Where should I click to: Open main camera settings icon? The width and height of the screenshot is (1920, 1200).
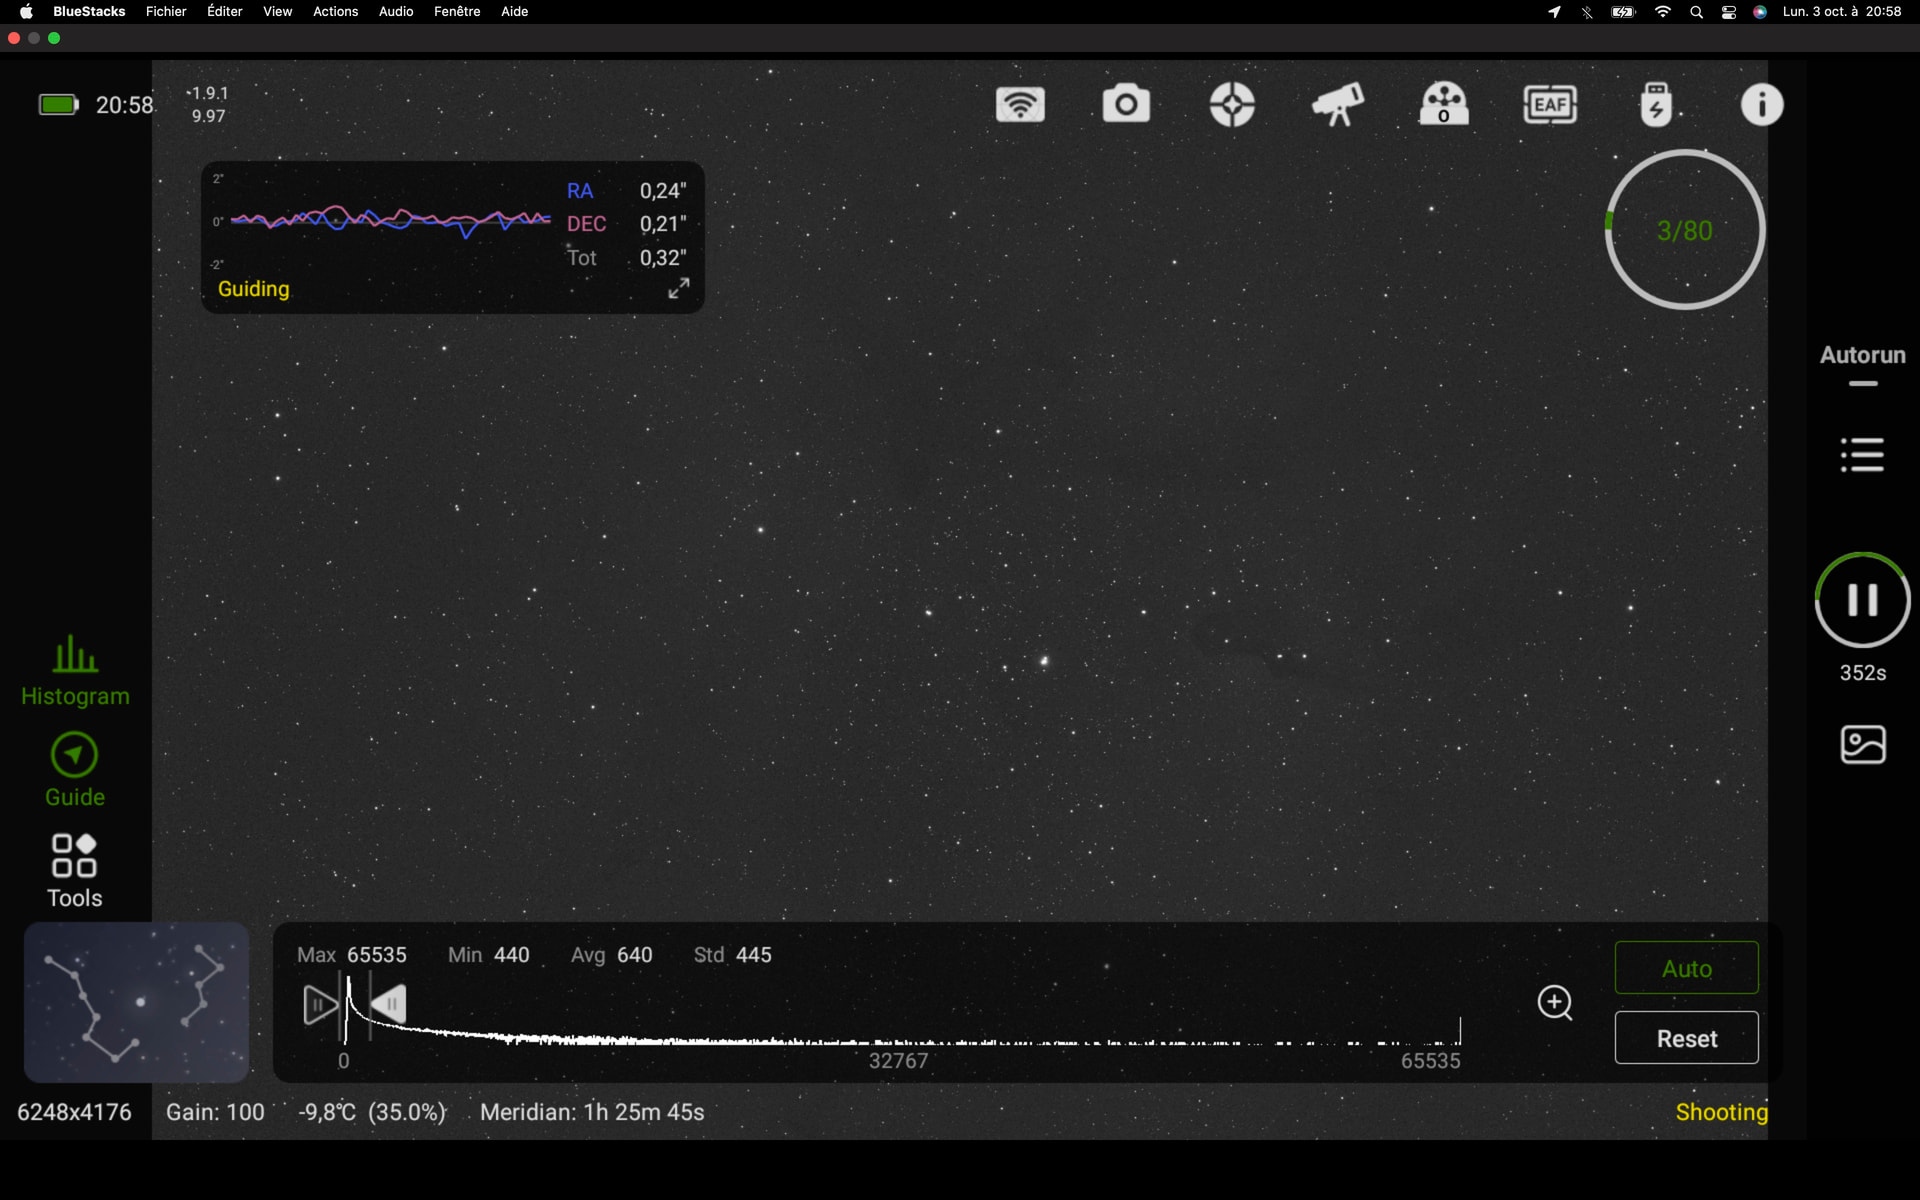[1126, 104]
